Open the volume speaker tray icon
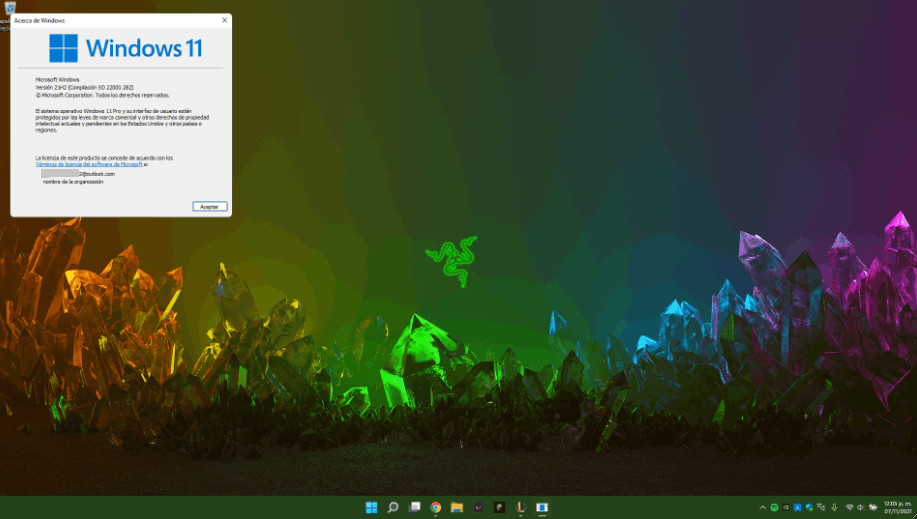 pyautogui.click(x=861, y=507)
